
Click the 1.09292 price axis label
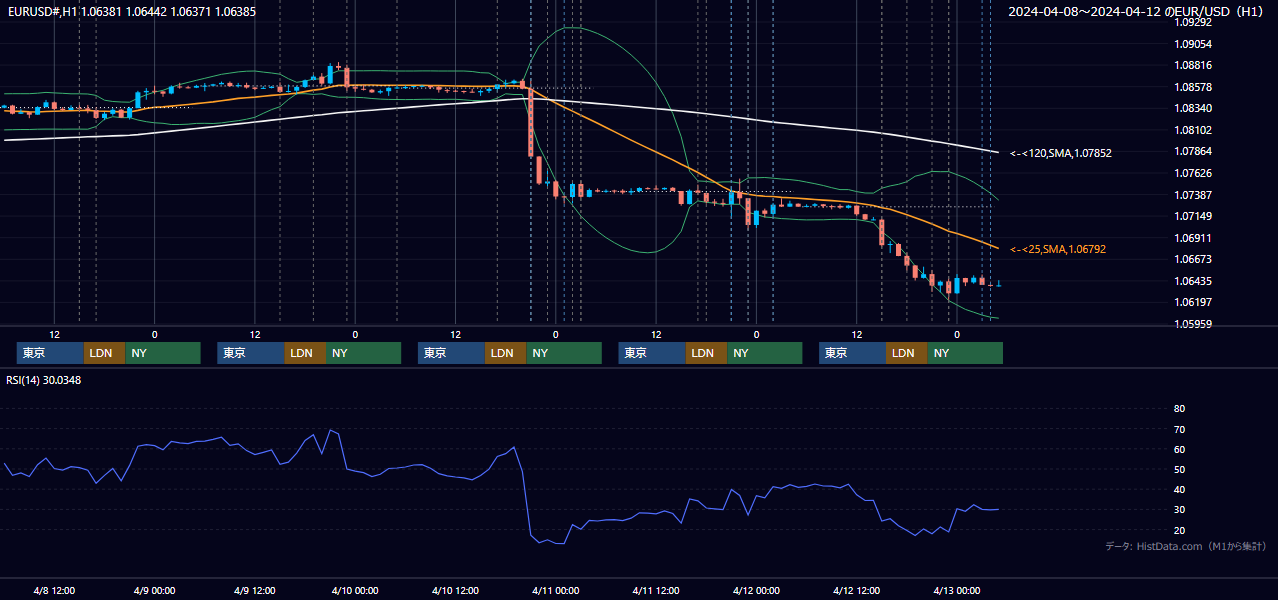(x=1192, y=22)
